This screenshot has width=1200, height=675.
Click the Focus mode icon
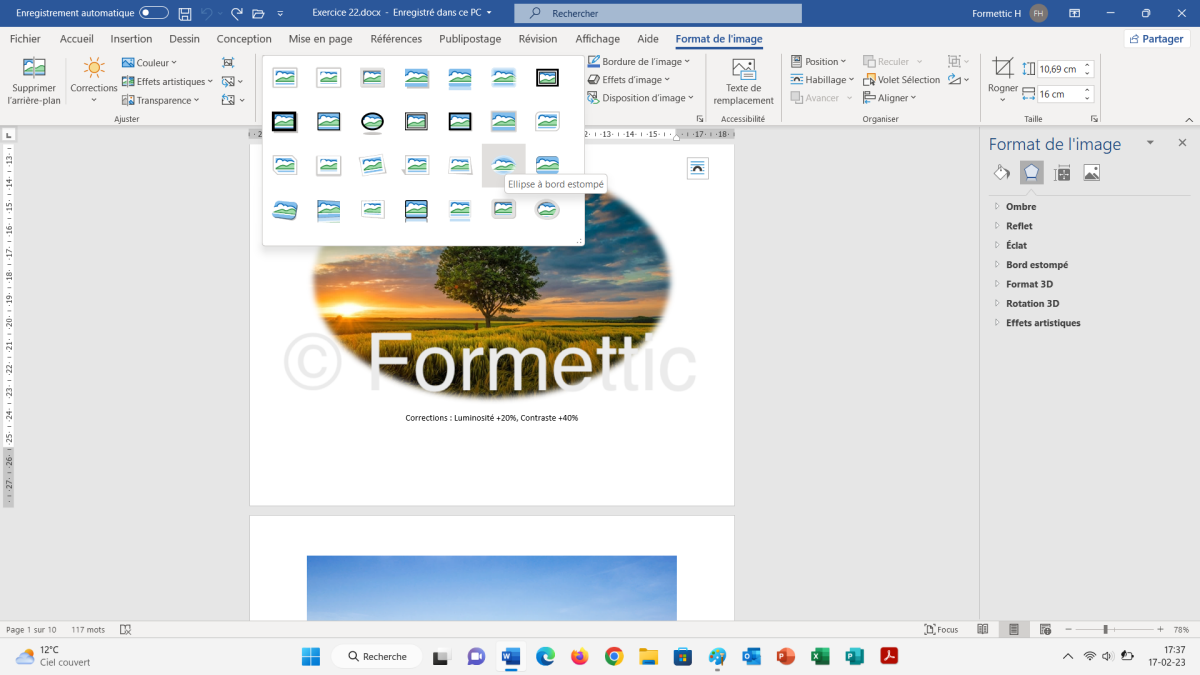(942, 629)
